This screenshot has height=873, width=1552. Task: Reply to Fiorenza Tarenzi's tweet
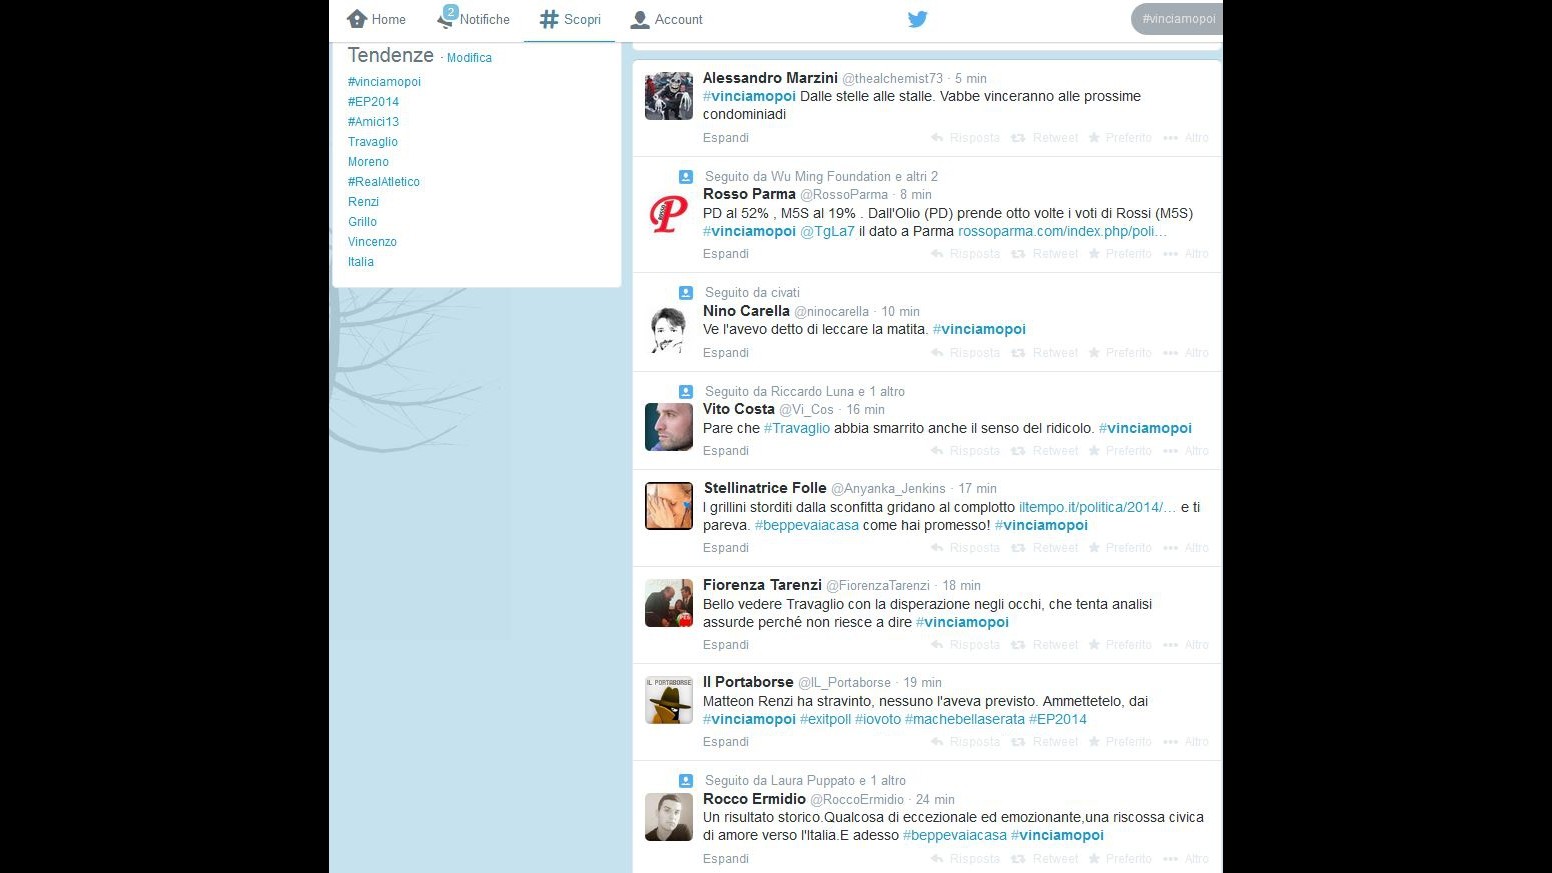coord(965,645)
